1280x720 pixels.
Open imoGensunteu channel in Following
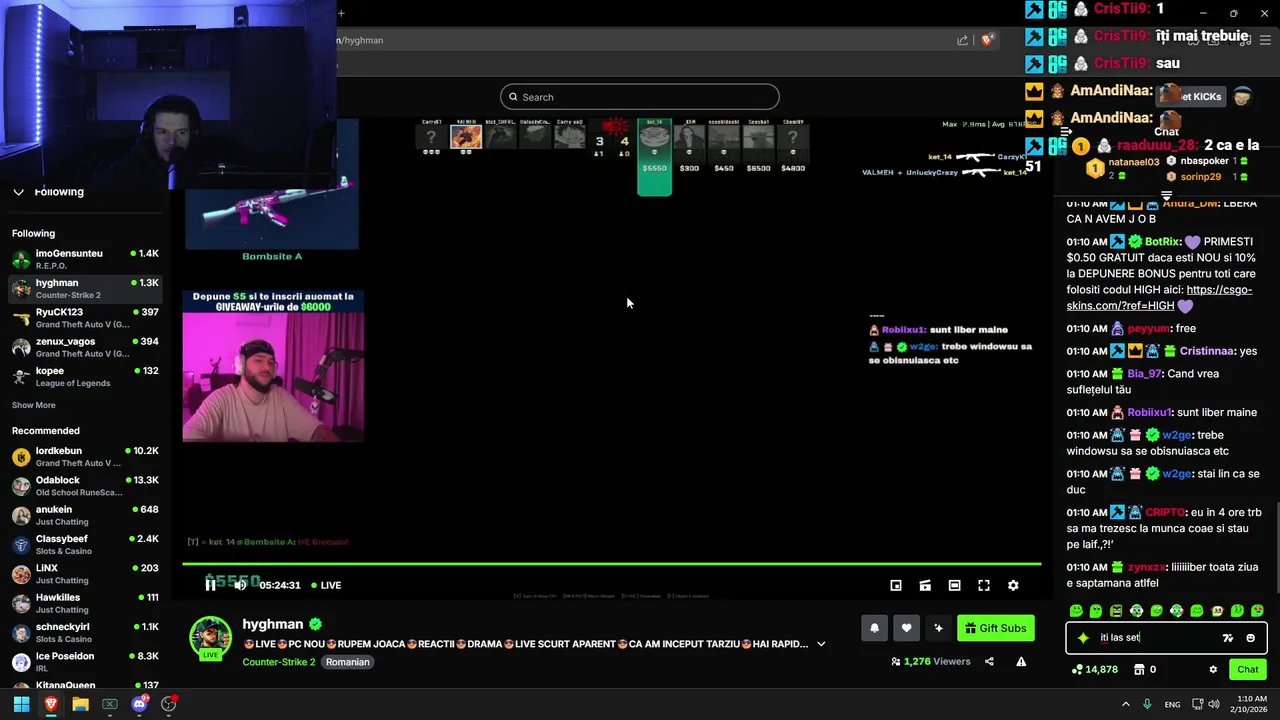(85, 260)
